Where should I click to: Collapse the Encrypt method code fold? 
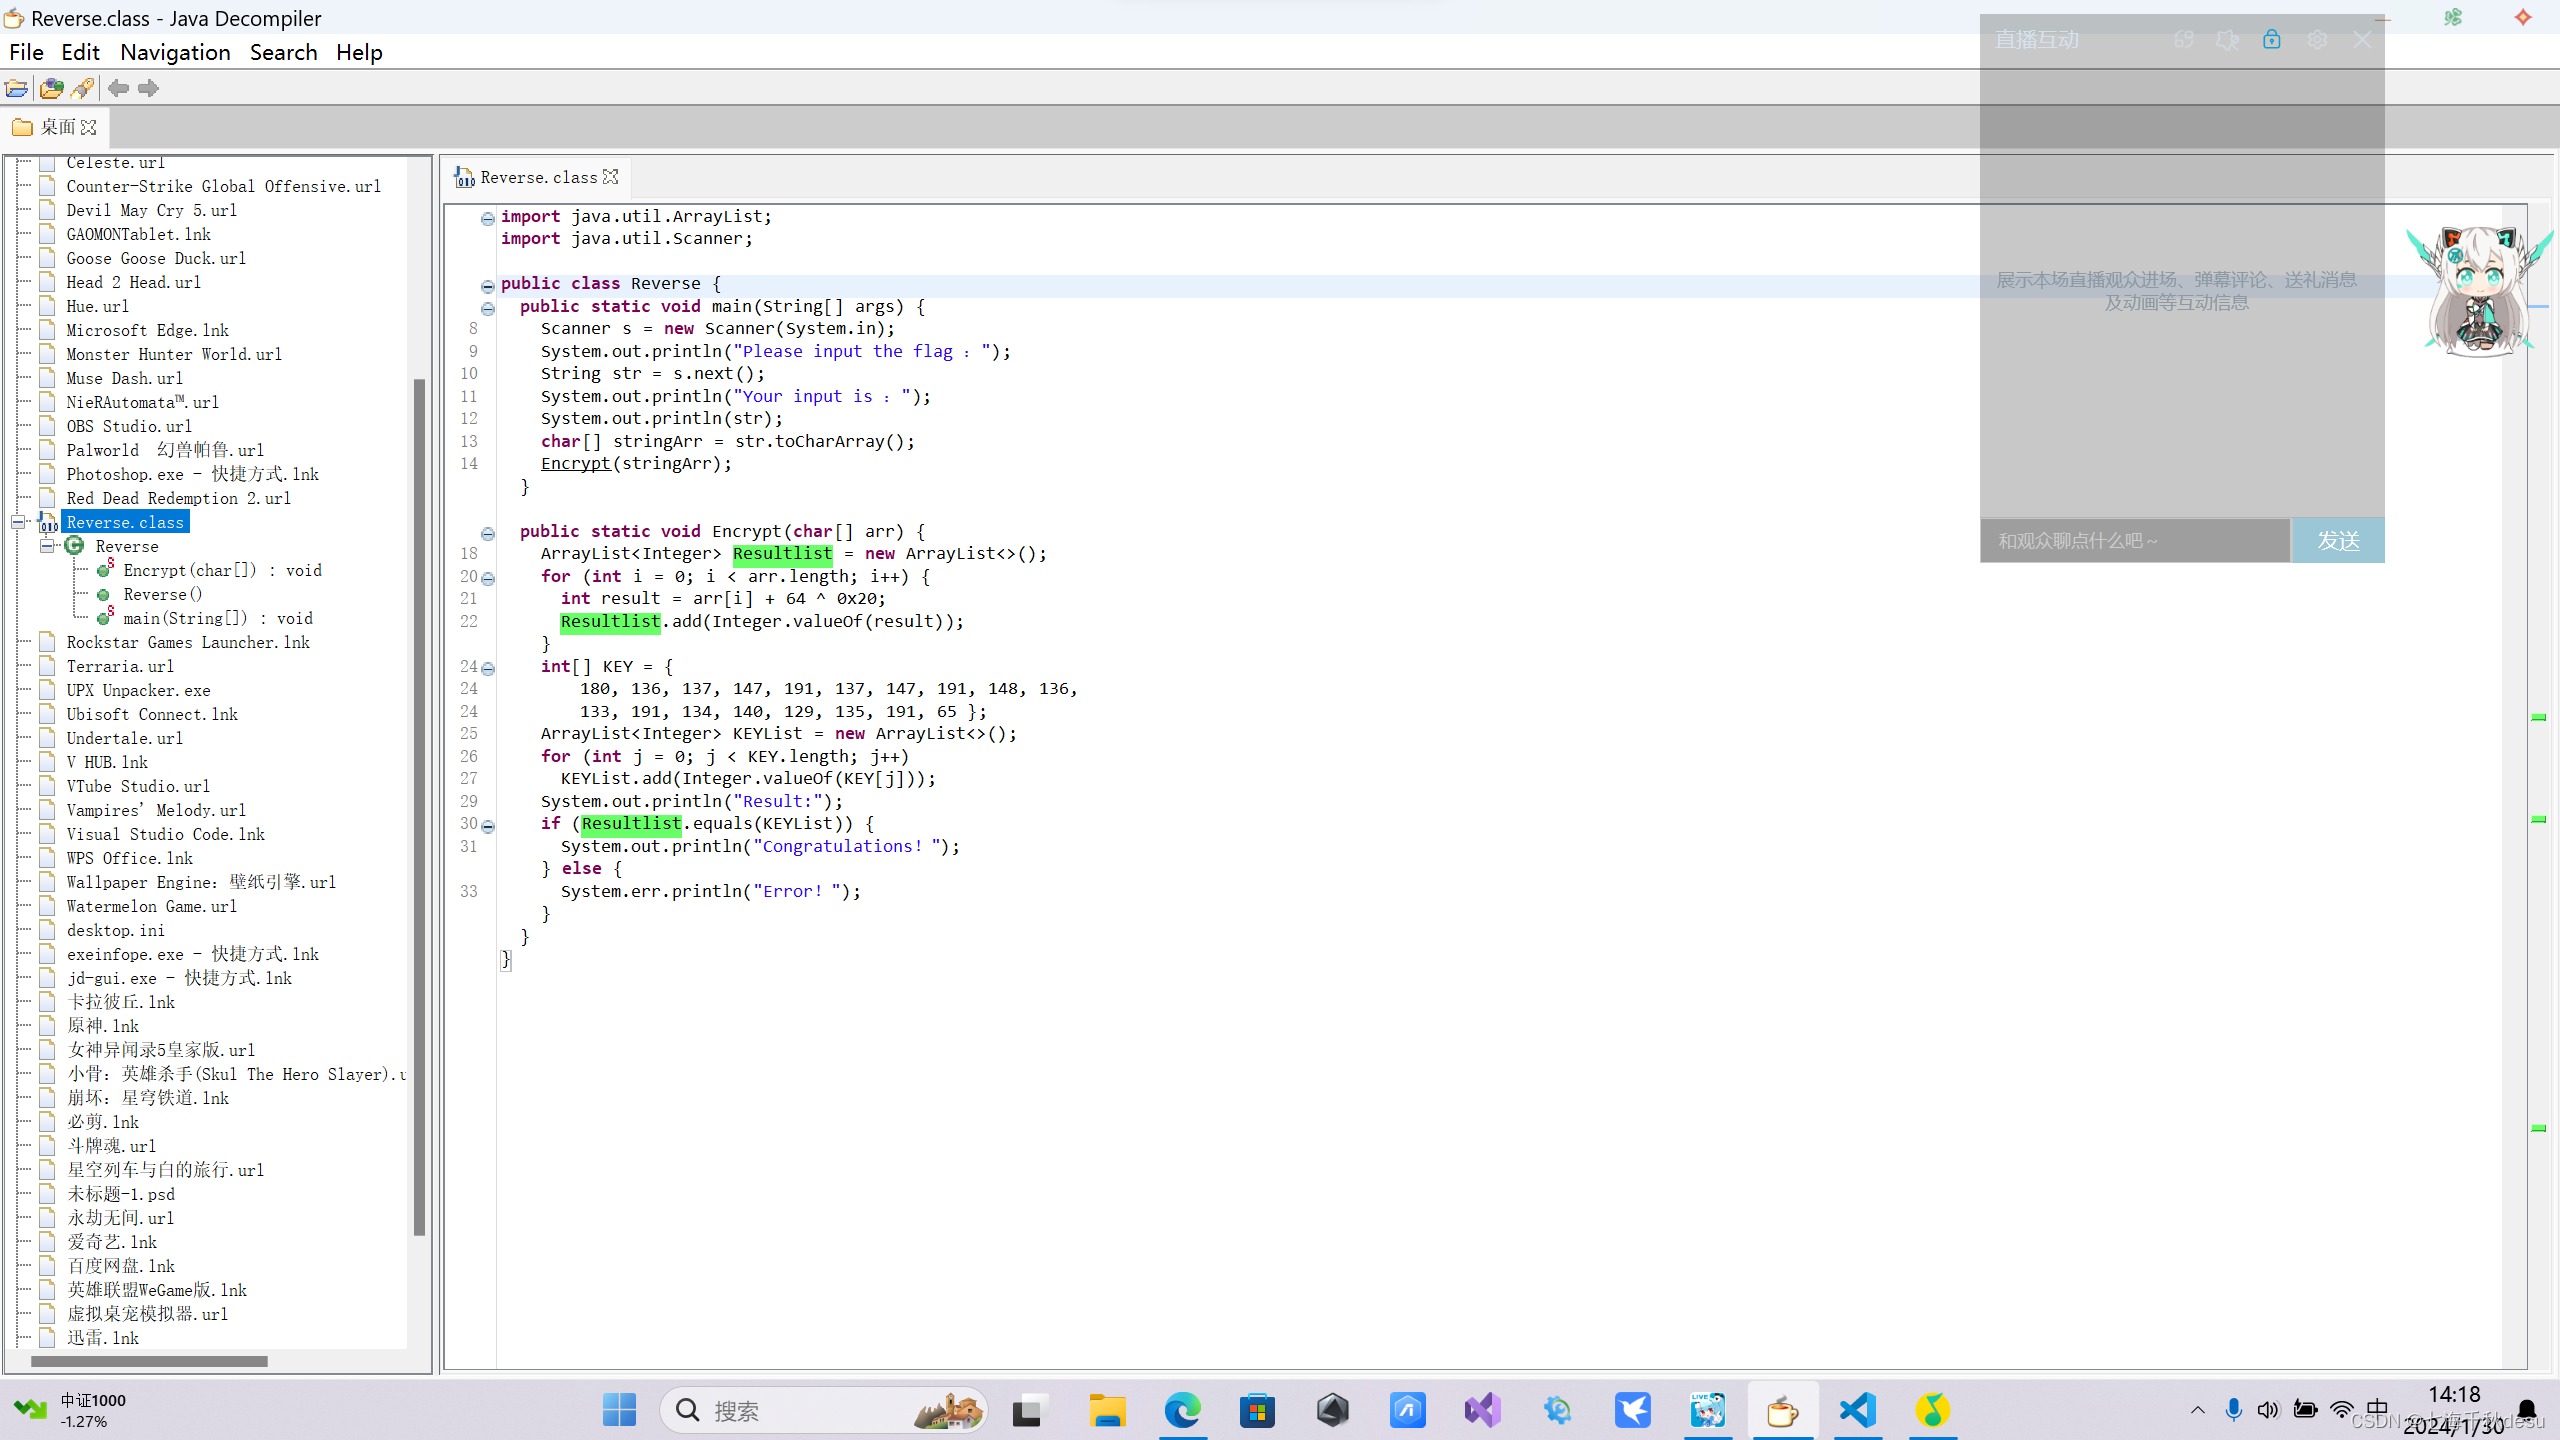488,533
